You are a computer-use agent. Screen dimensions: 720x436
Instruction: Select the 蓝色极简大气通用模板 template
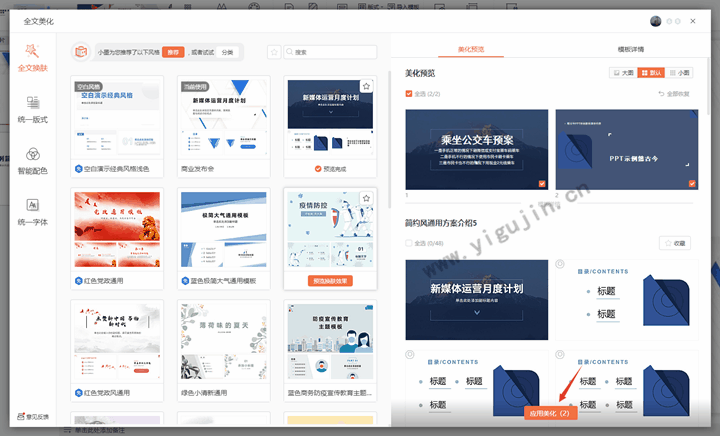pos(224,239)
